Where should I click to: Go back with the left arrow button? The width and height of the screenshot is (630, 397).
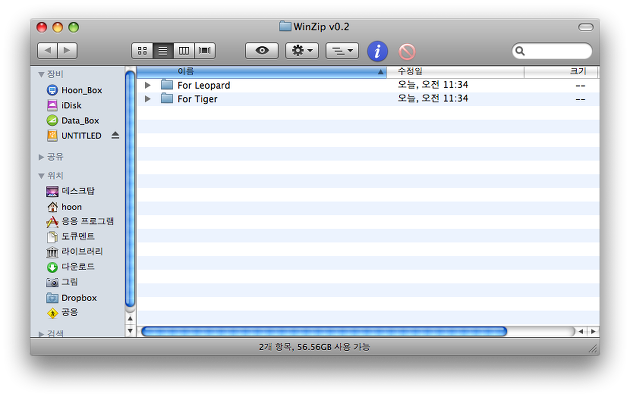47,51
